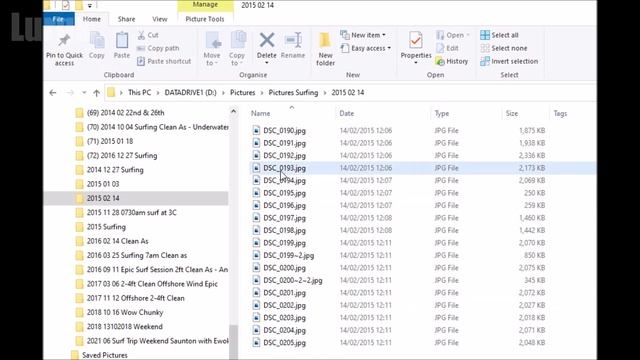Screen dimensions: 640x360
Task: Click the Tags column header
Action: (560, 113)
